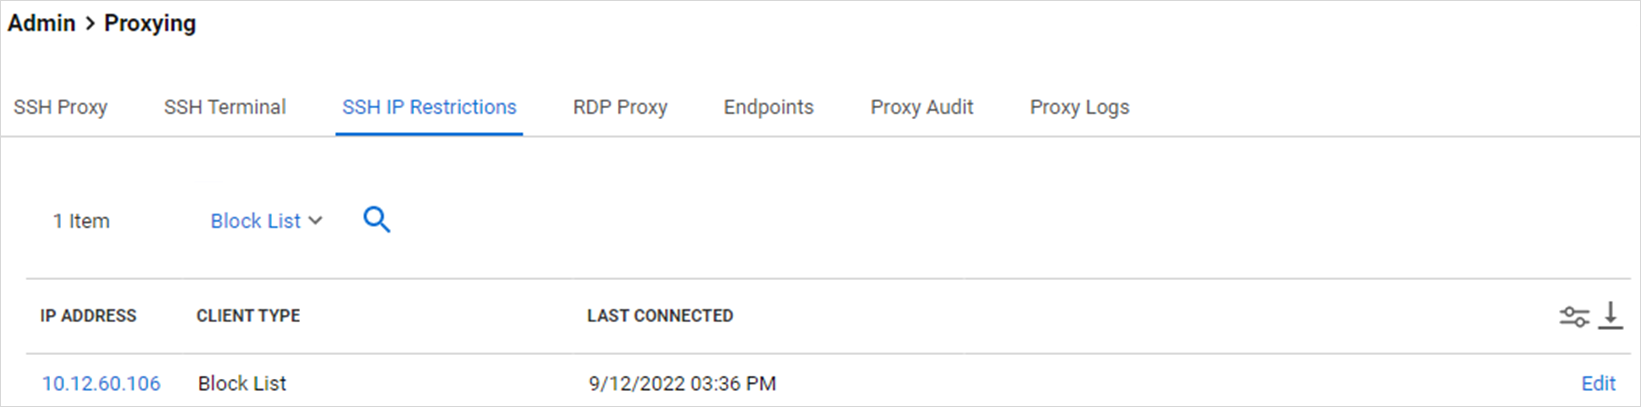Go to the RDP Proxy tab
Viewport: 1641px width, 407px height.
click(x=620, y=107)
